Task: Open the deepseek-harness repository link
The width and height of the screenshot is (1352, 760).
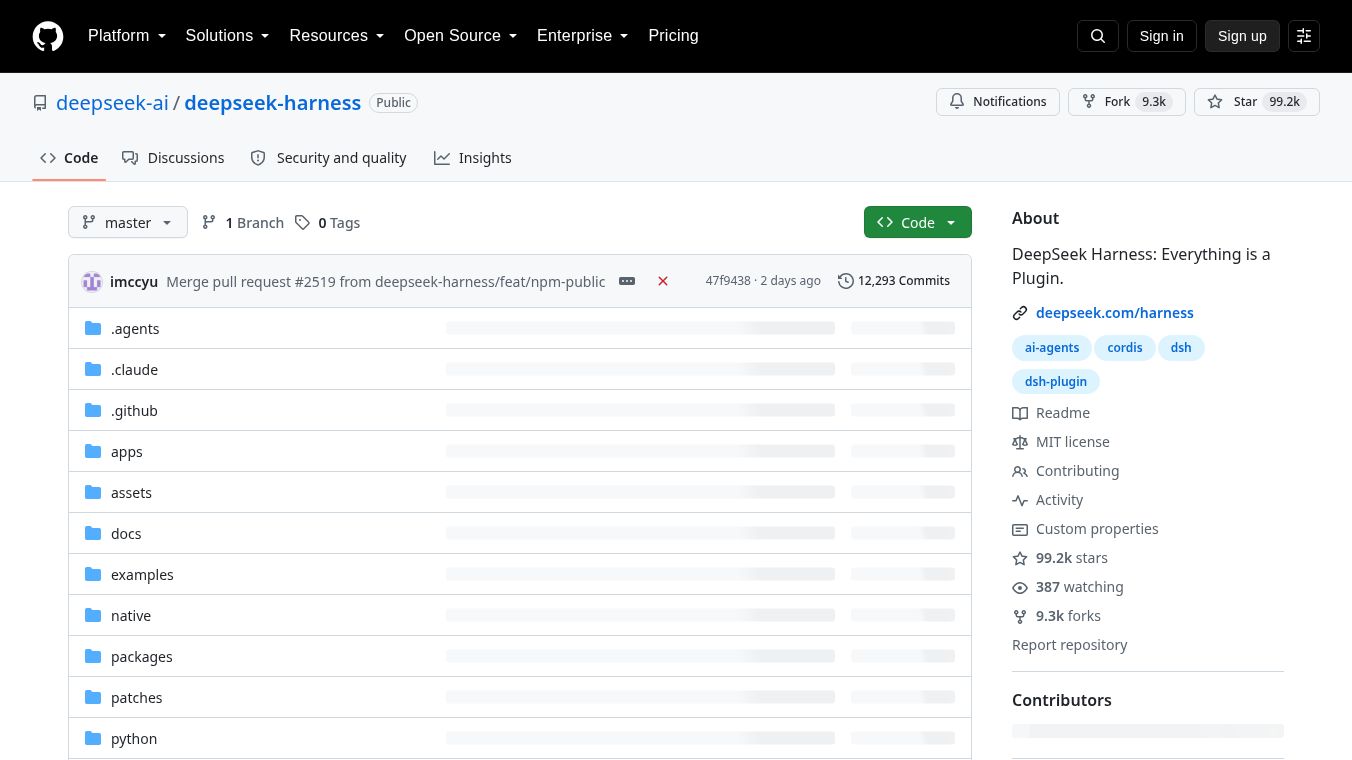Action: pyautogui.click(x=273, y=103)
